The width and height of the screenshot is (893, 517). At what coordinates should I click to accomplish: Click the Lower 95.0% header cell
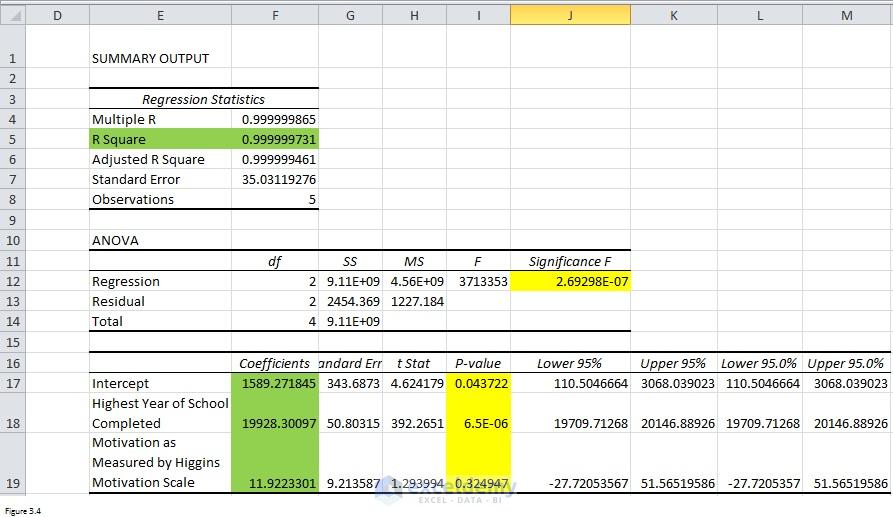pos(760,363)
